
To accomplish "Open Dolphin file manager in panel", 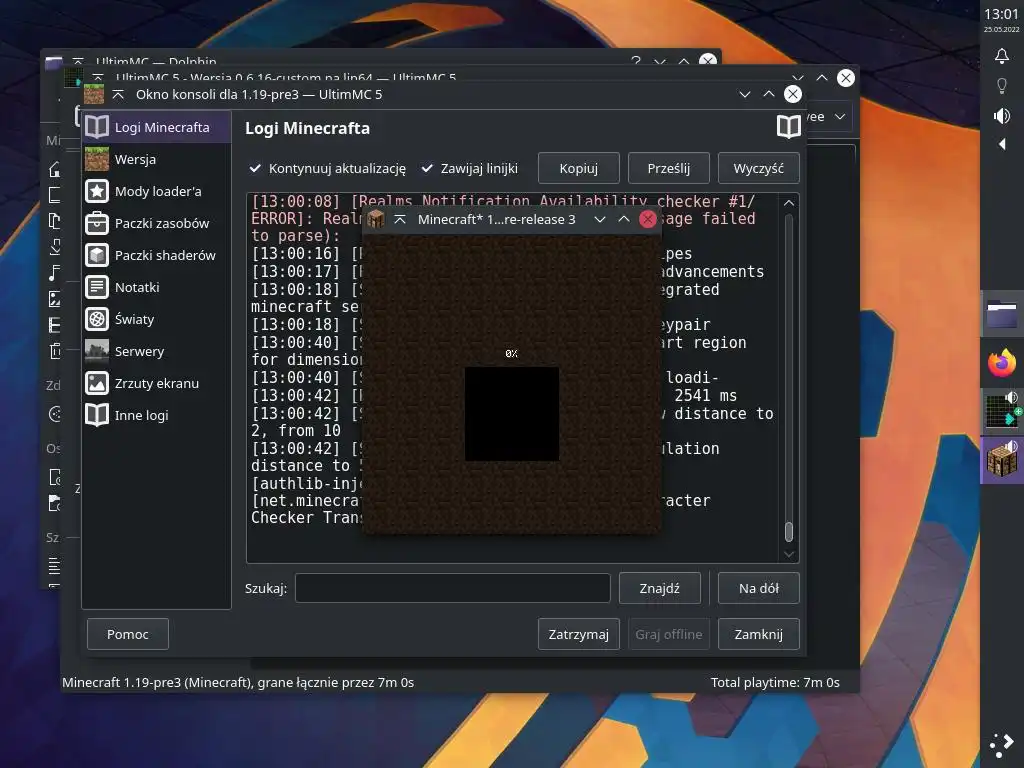I will (1002, 314).
